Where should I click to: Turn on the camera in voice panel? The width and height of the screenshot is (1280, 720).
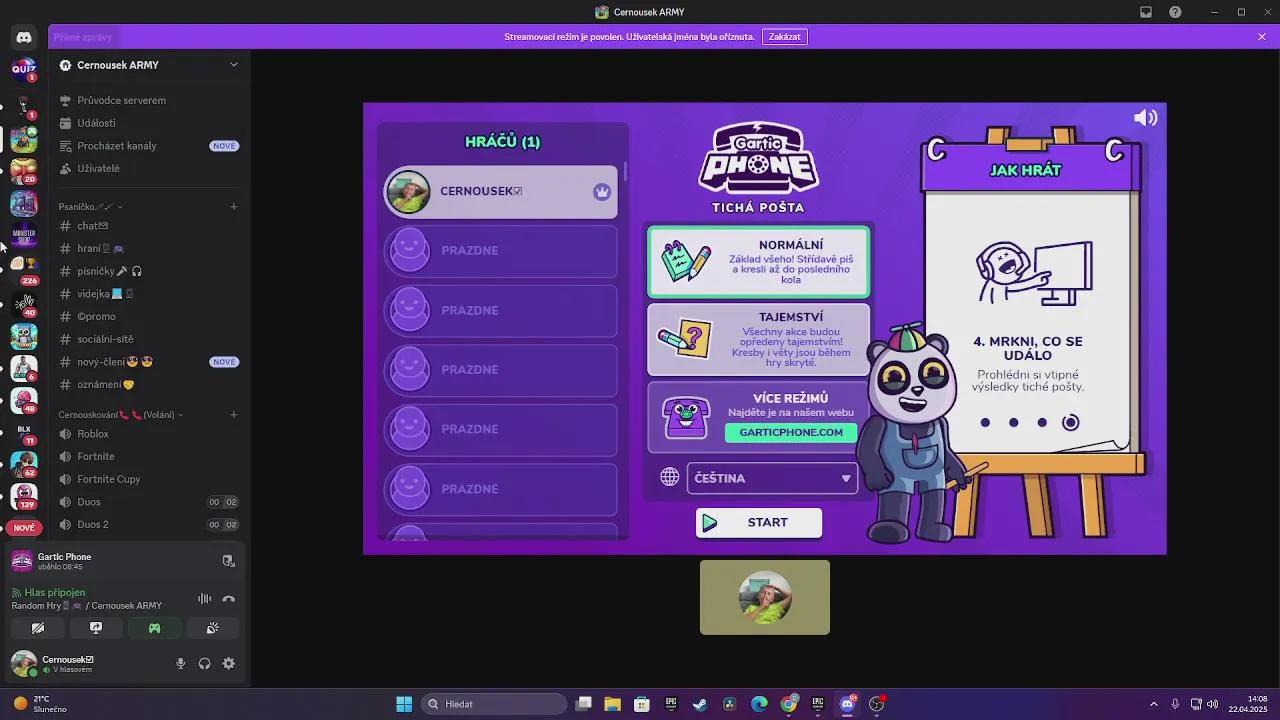(x=38, y=628)
